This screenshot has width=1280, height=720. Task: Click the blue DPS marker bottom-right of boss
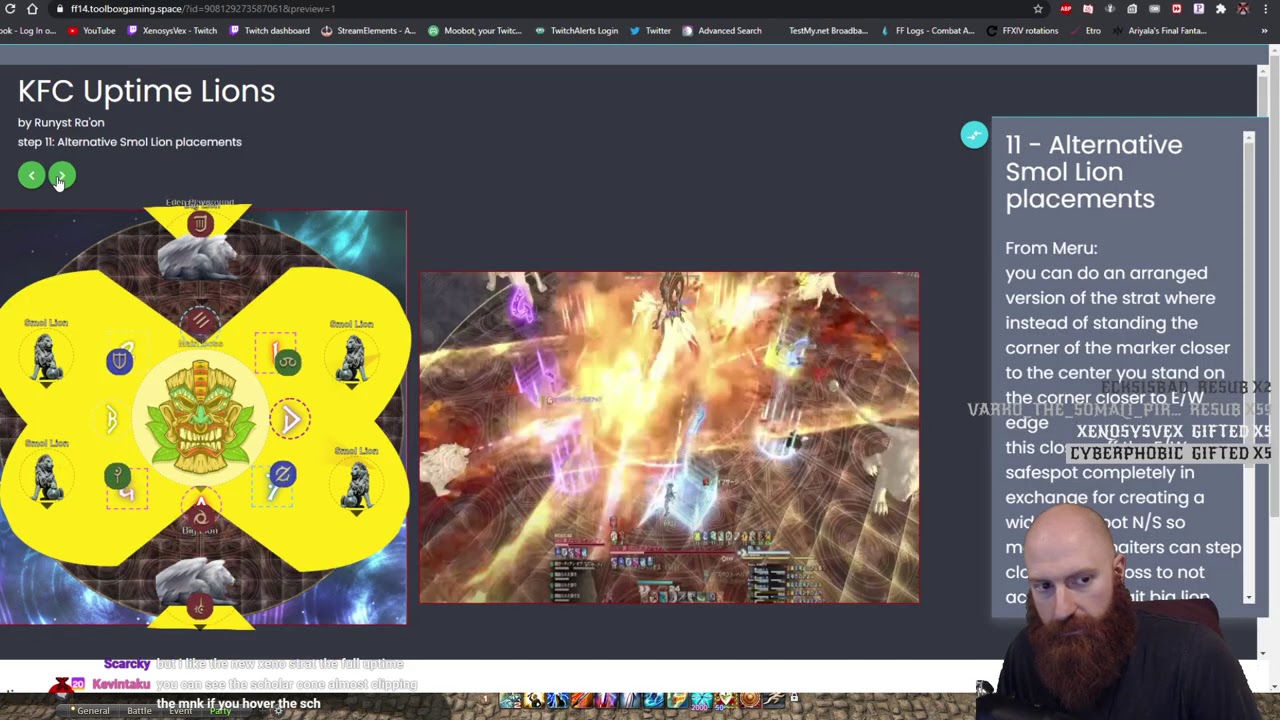(282, 474)
